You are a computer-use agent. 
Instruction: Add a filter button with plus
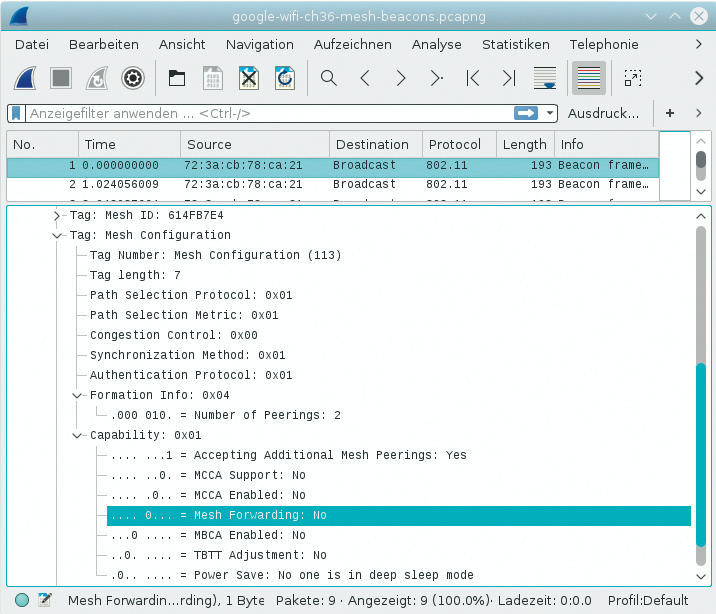click(670, 113)
